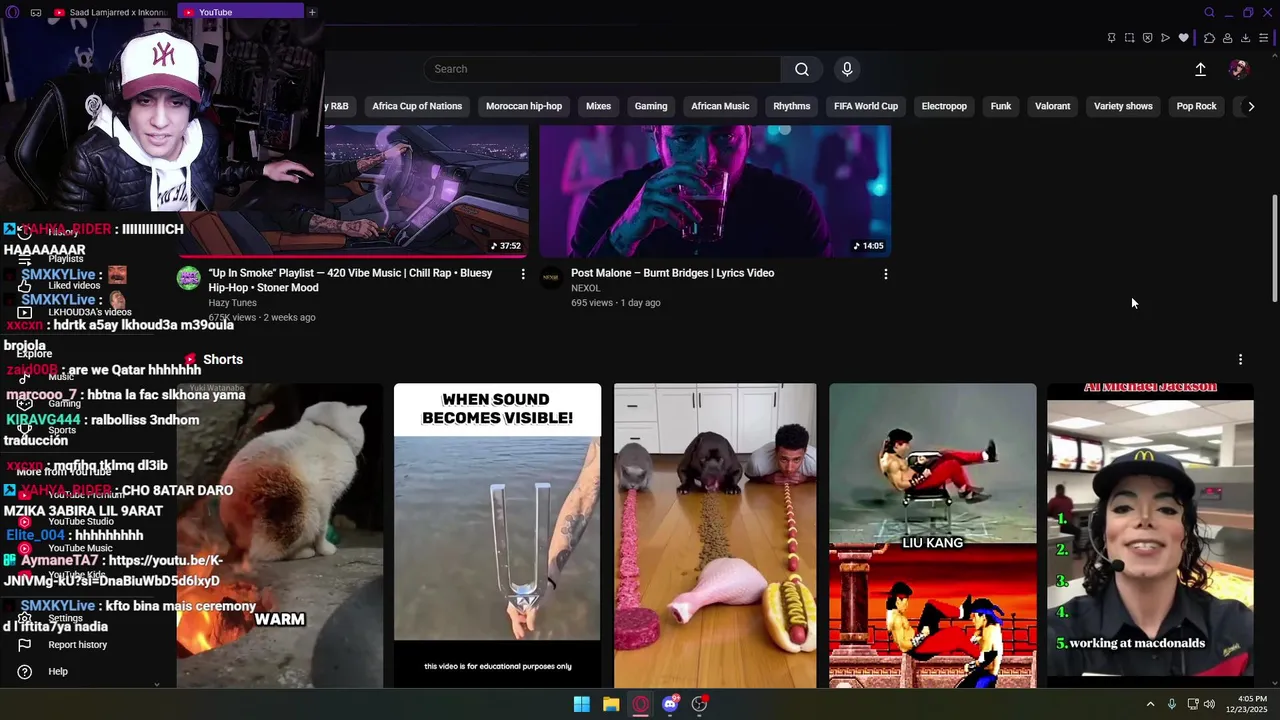1280x720 pixels.
Task: Show the next topic chips with the arrow
Action: pyautogui.click(x=1250, y=106)
